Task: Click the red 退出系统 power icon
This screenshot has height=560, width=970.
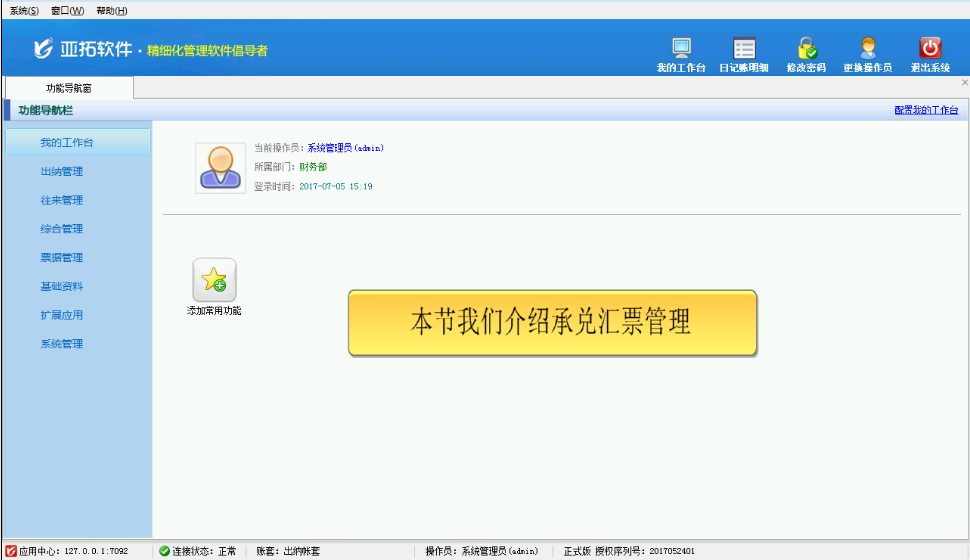Action: 930,48
